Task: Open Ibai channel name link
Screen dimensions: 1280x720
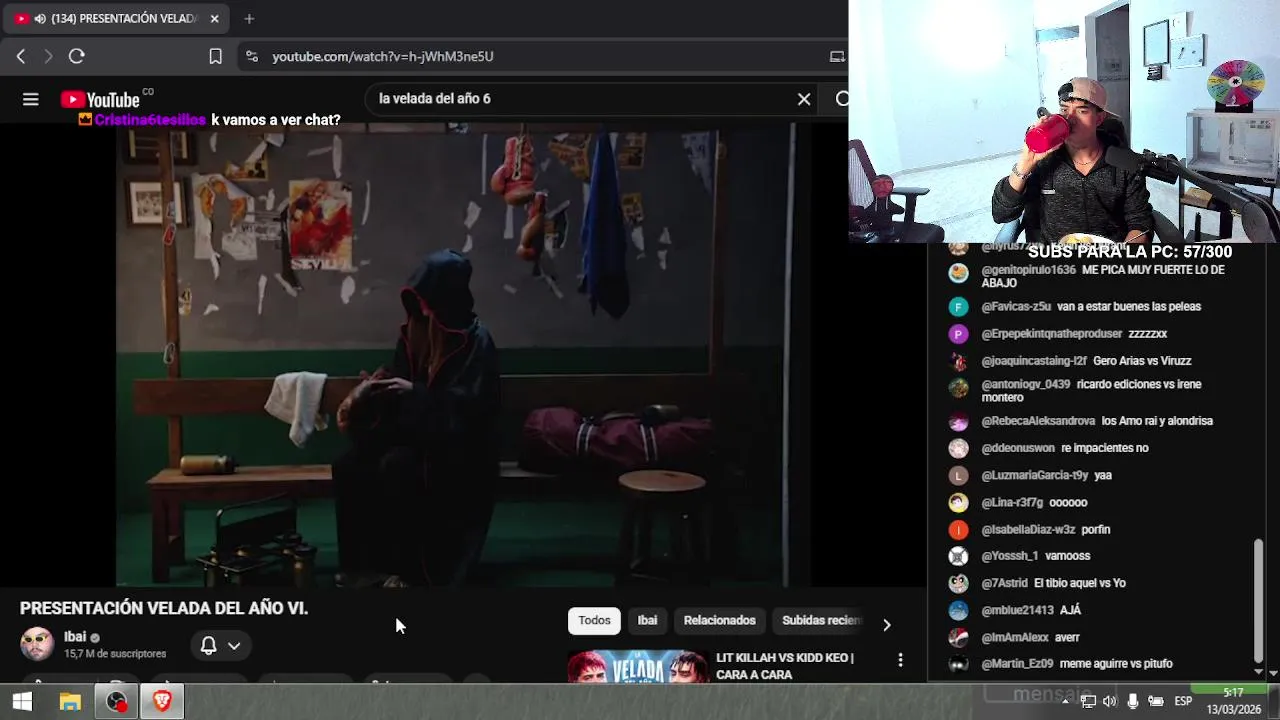Action: (x=75, y=637)
